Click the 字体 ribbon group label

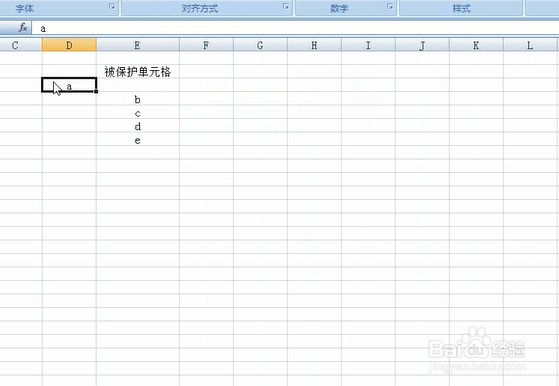click(25, 8)
